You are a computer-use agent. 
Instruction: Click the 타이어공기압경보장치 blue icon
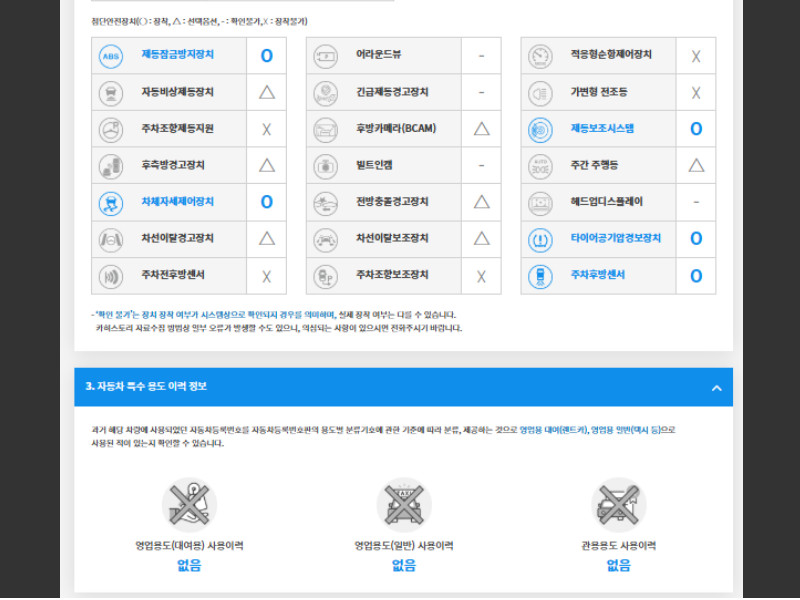click(540, 239)
